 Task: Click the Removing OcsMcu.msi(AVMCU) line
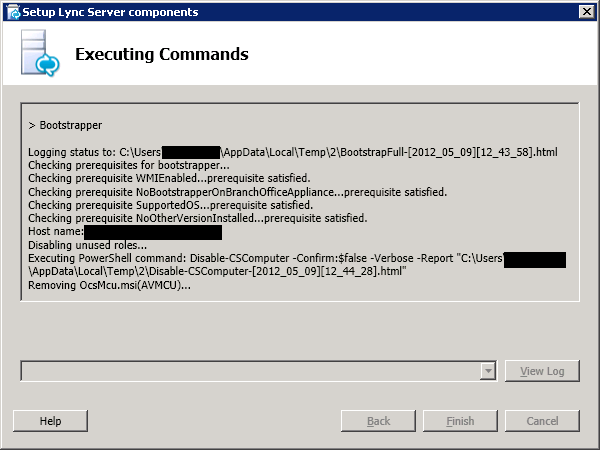(109, 285)
